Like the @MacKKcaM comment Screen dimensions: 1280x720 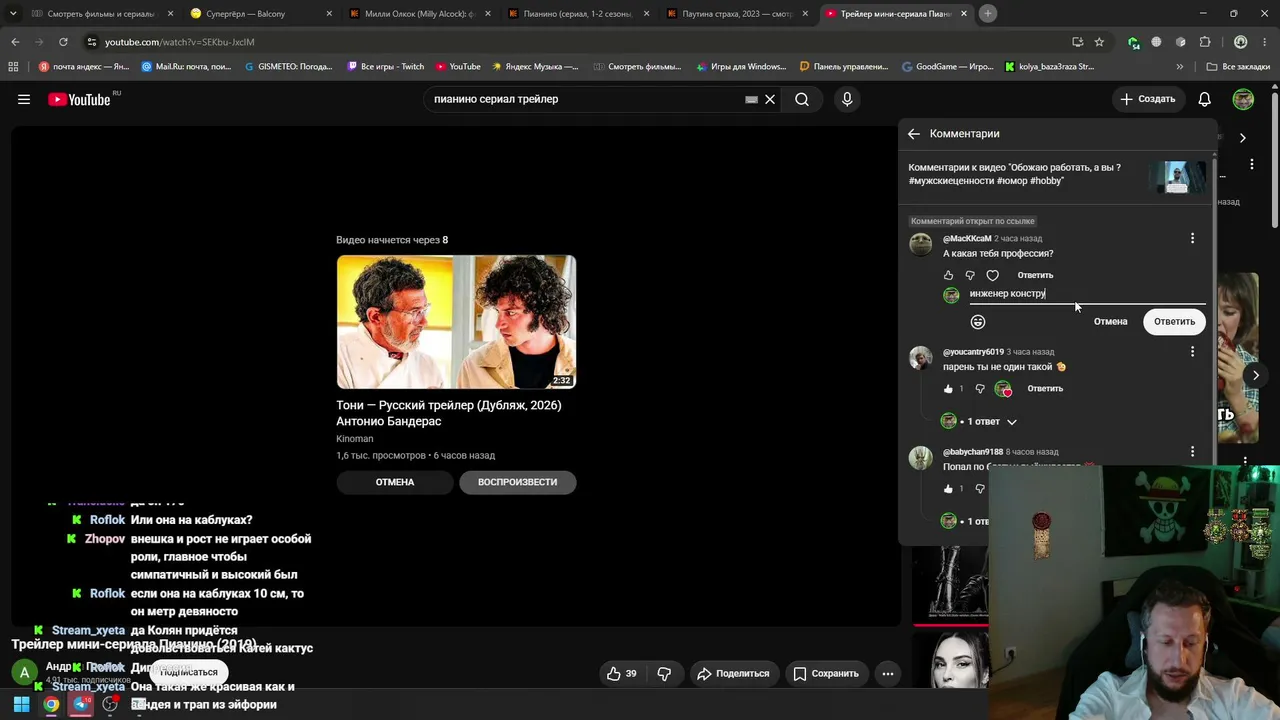tap(949, 275)
